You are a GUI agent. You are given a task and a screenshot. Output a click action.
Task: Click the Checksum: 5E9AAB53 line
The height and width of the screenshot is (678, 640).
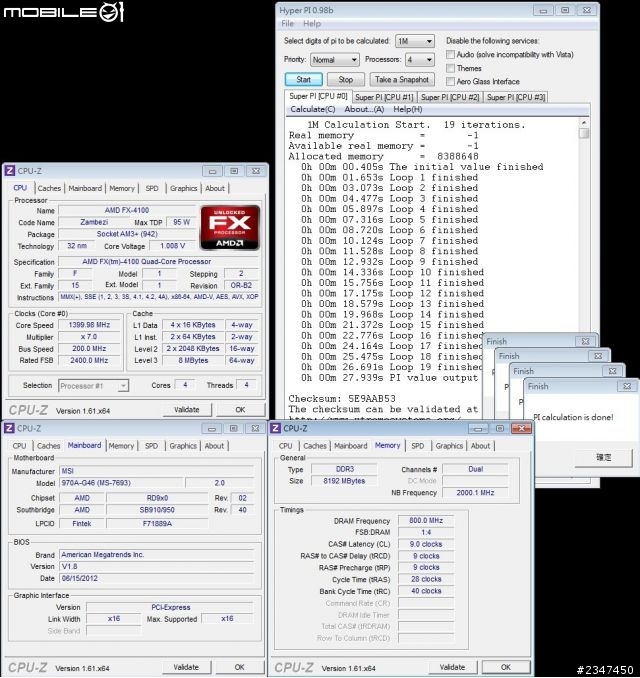[x=342, y=399]
